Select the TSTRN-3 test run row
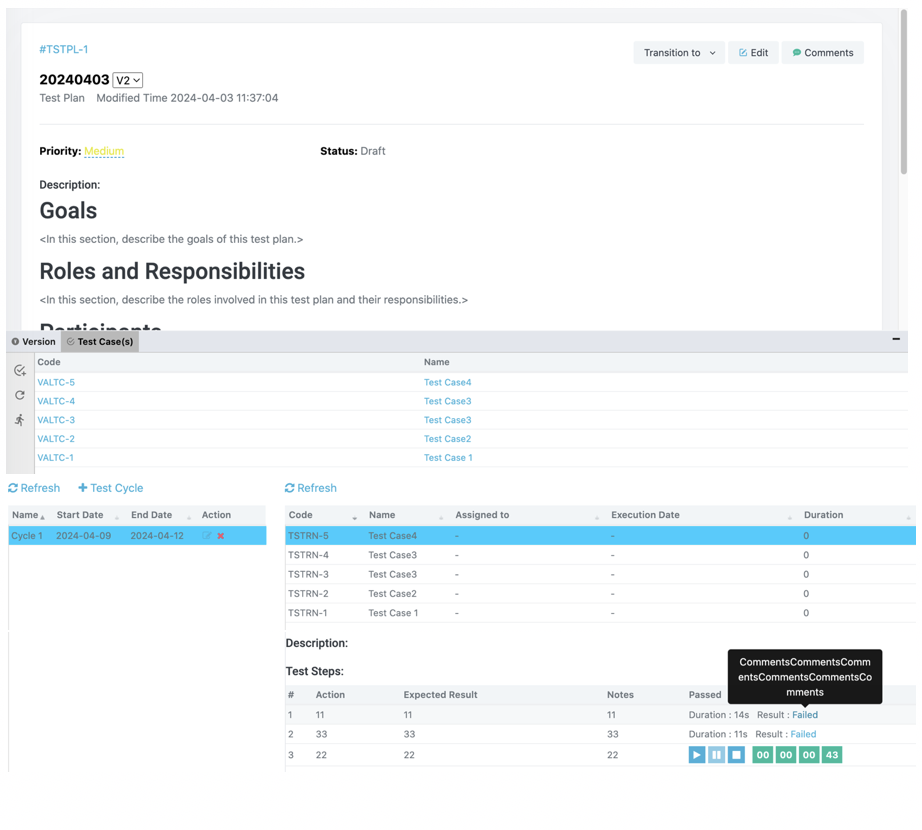The height and width of the screenshot is (830, 922). [600, 574]
